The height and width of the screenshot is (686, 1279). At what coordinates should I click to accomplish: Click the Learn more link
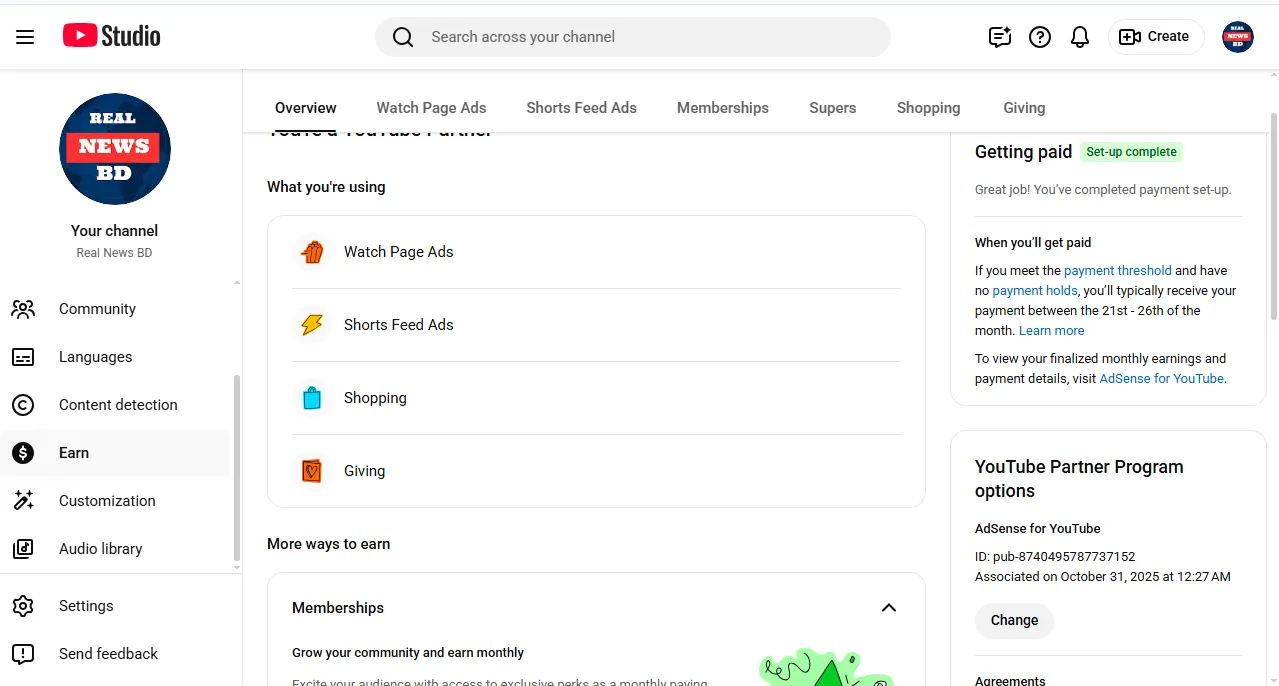click(1052, 331)
